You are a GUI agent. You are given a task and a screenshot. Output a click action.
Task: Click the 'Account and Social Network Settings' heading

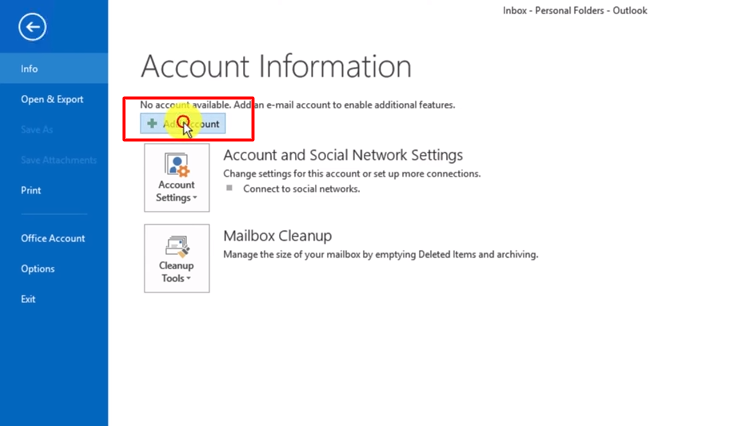(343, 155)
